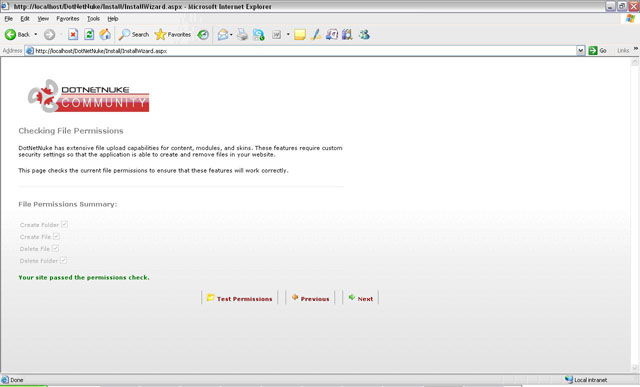
Task: Expand the Edit button dropdown arrow
Action: tap(288, 35)
